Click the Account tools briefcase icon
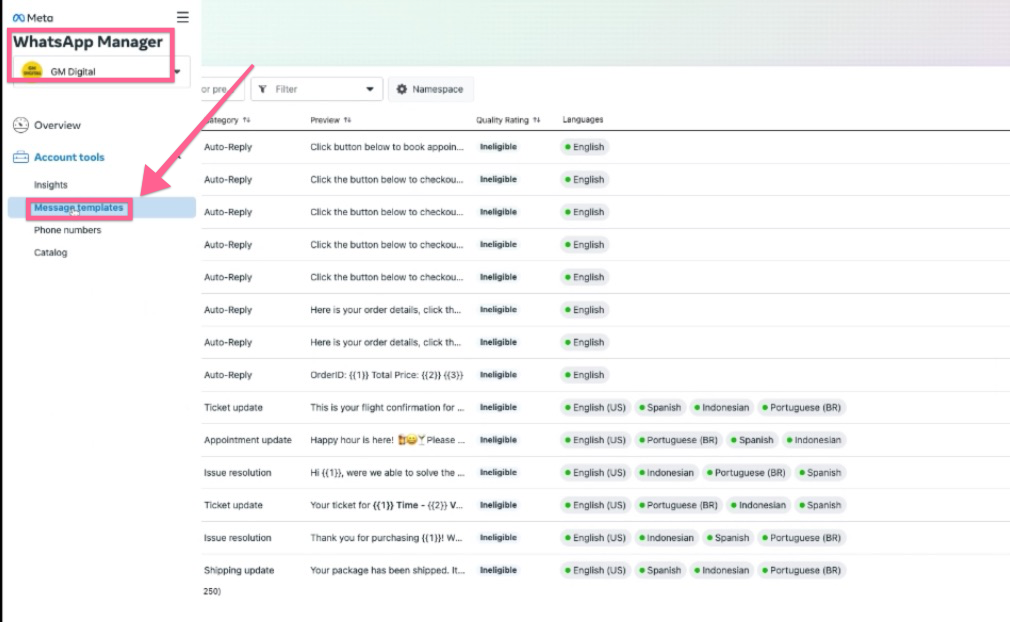The width and height of the screenshot is (1010, 622). tap(20, 157)
